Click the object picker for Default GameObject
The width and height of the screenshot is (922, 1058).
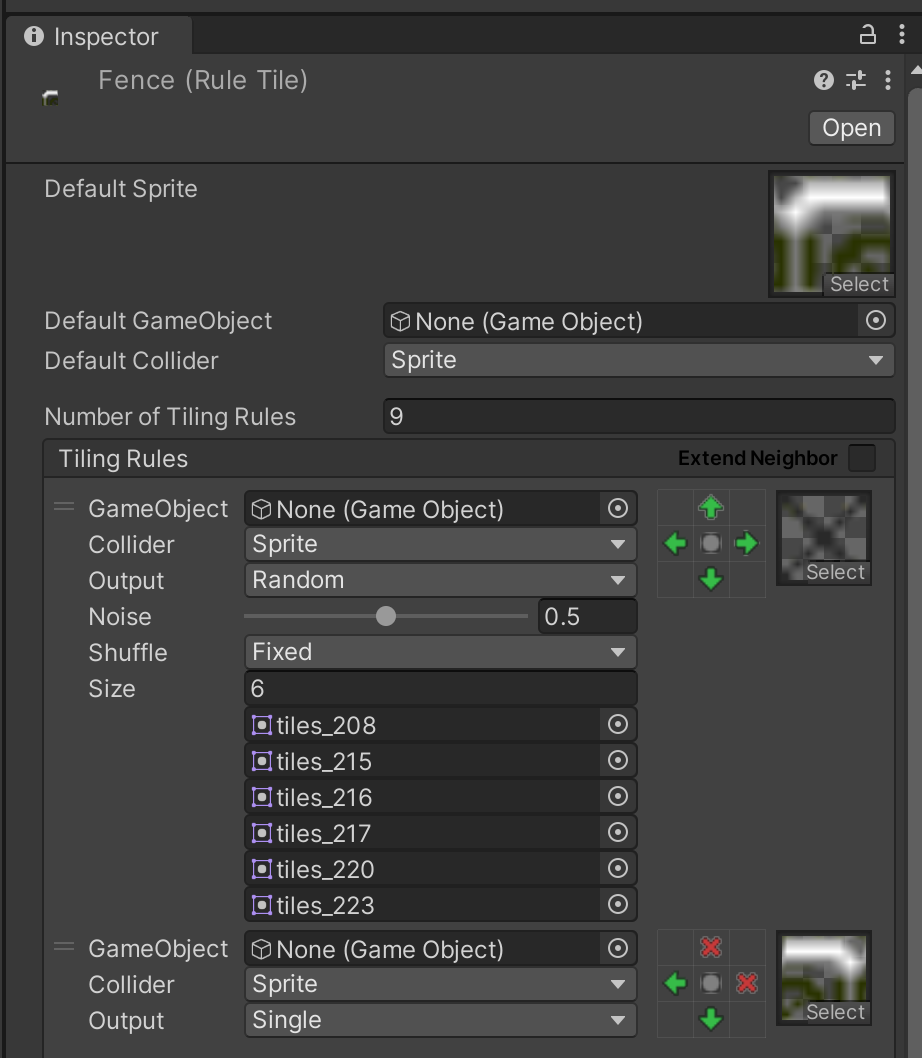coord(875,320)
